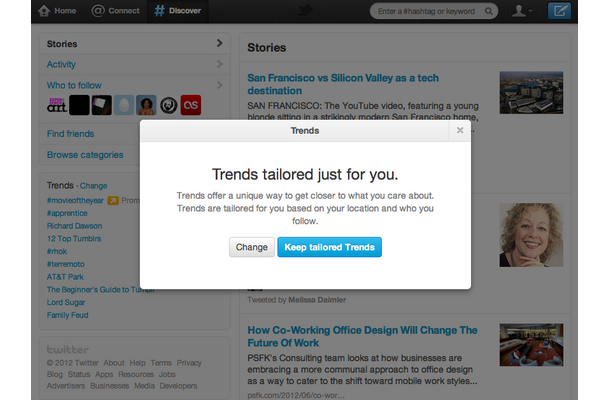Click the compose new tweet icon
610x400 pixels.
[x=559, y=11]
